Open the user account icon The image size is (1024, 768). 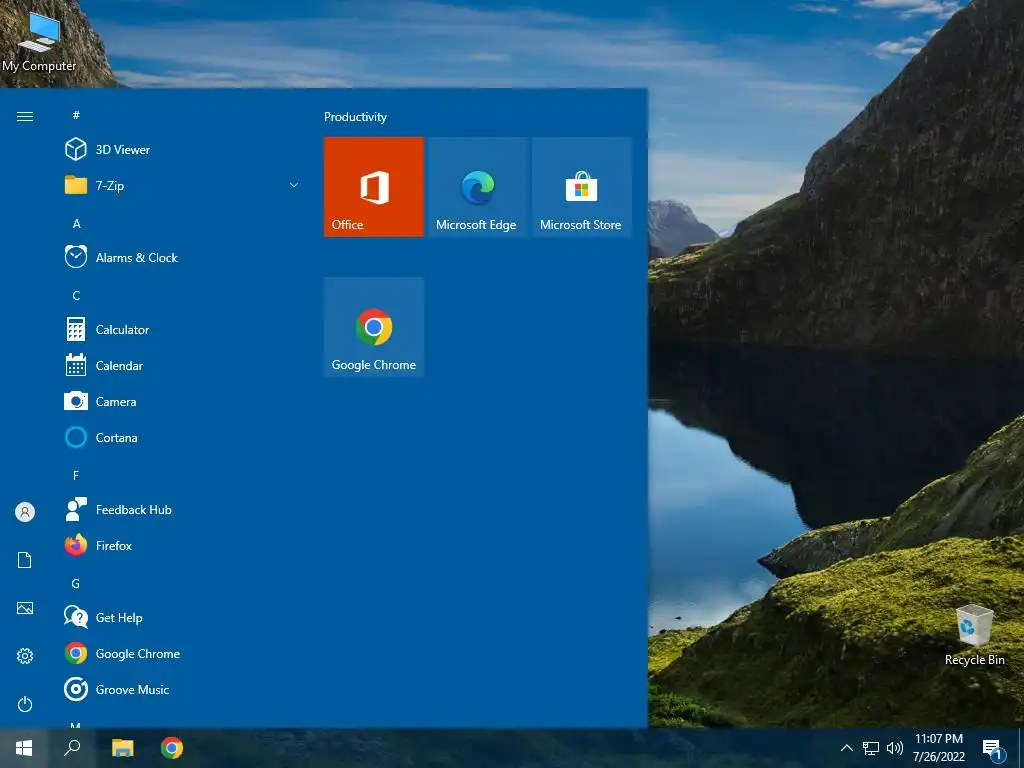25,512
